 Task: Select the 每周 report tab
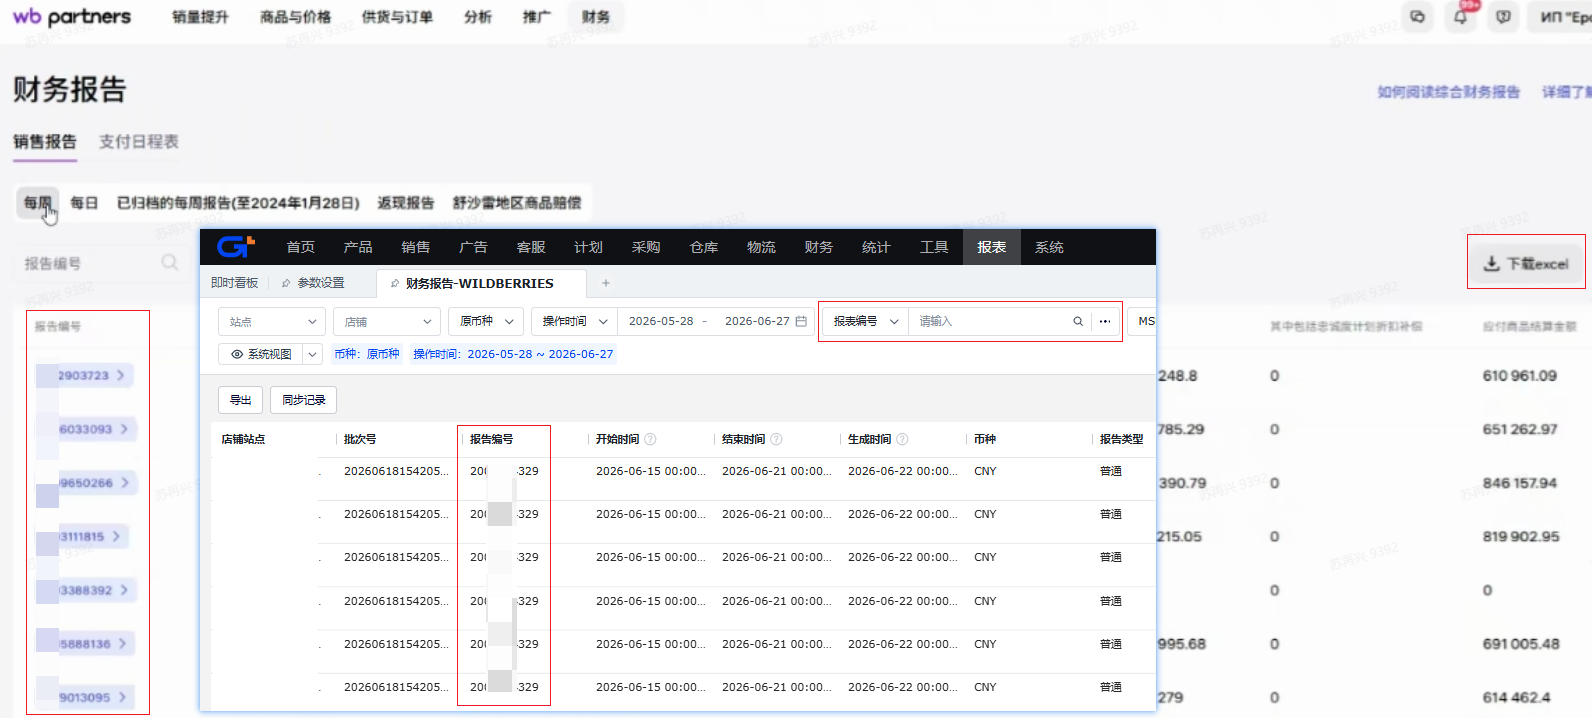pos(38,203)
